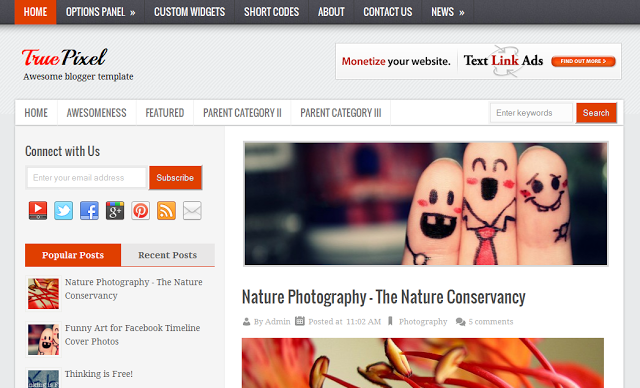Open the 5 comments link
The width and height of the screenshot is (640, 388).
[491, 321]
